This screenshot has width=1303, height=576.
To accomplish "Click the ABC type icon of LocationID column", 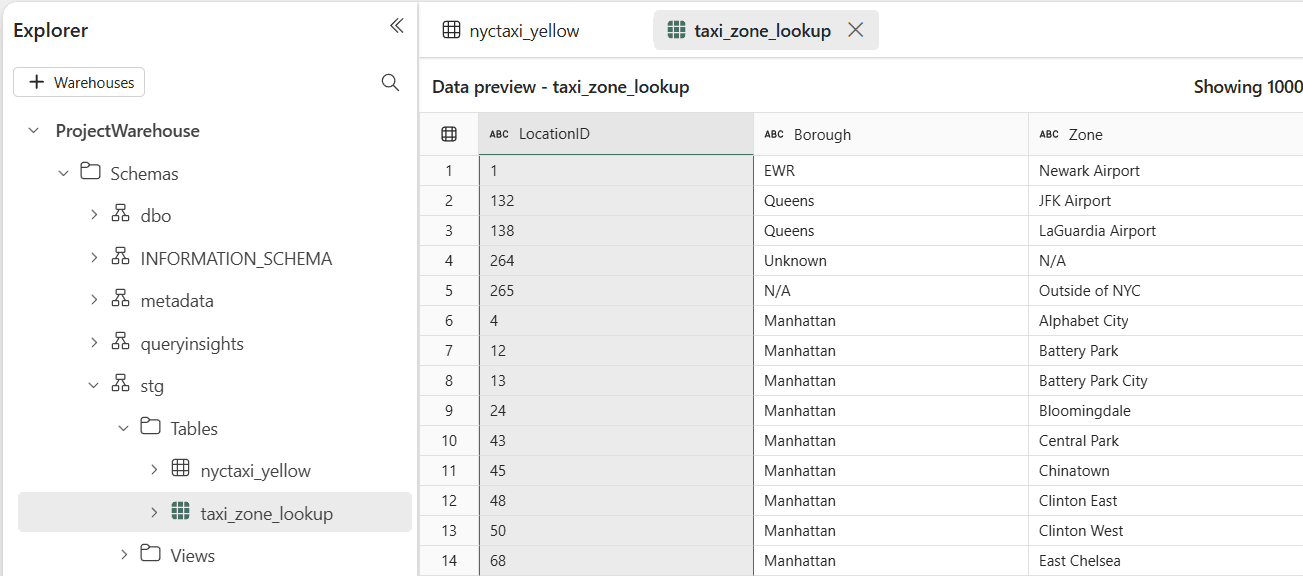I will click(499, 134).
